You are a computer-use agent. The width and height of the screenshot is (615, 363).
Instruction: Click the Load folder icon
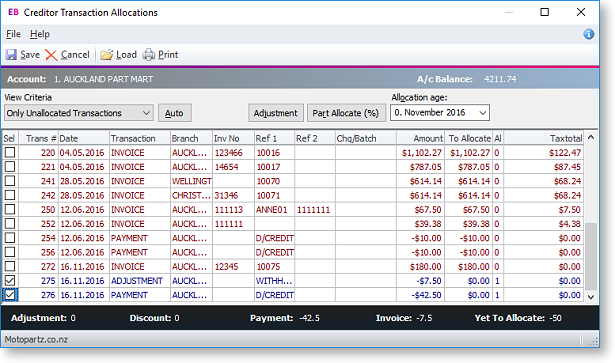point(106,55)
